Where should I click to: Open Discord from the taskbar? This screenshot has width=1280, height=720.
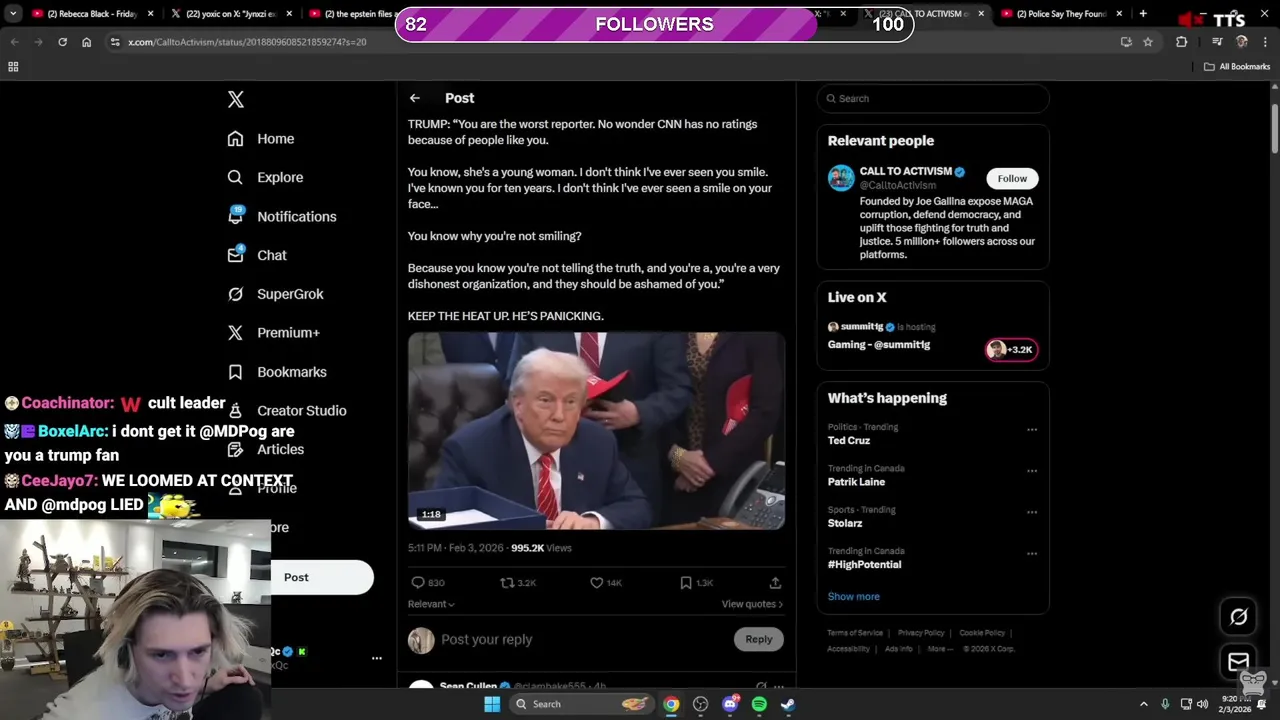pyautogui.click(x=730, y=704)
